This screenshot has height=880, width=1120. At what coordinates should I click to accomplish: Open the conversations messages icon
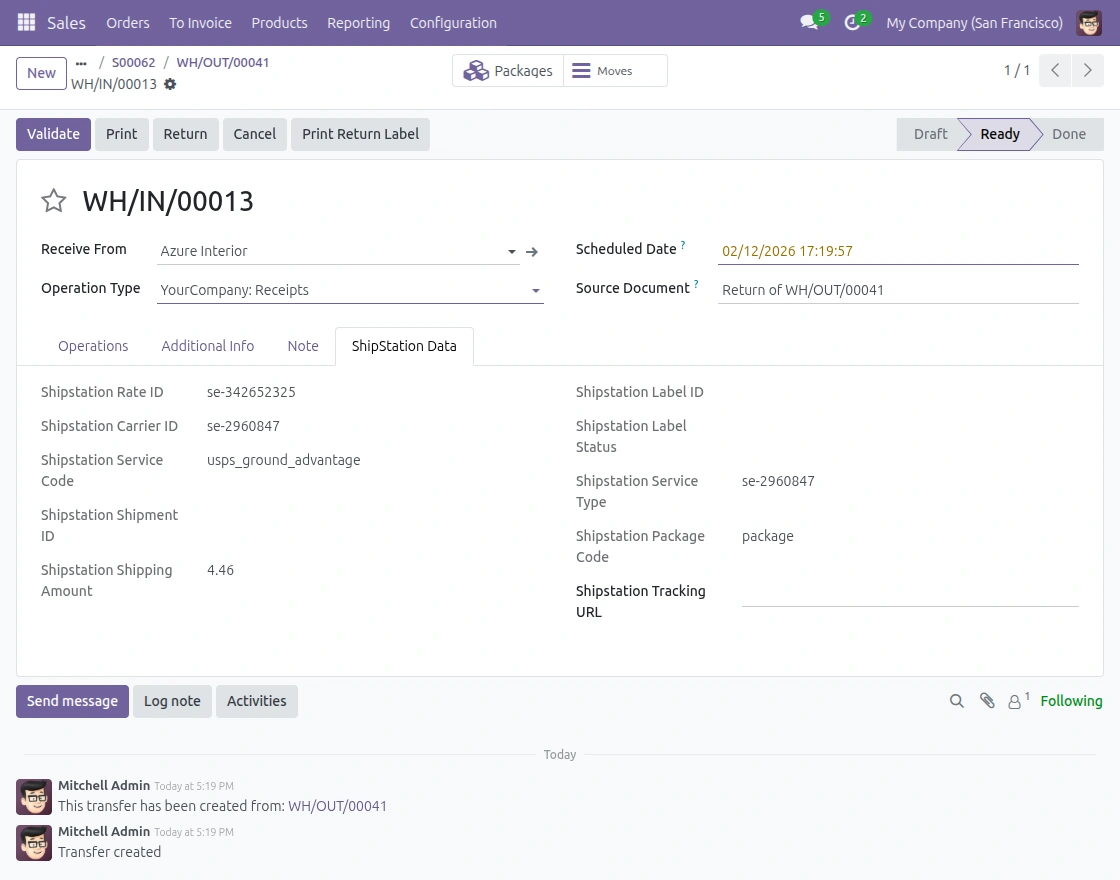tap(808, 22)
